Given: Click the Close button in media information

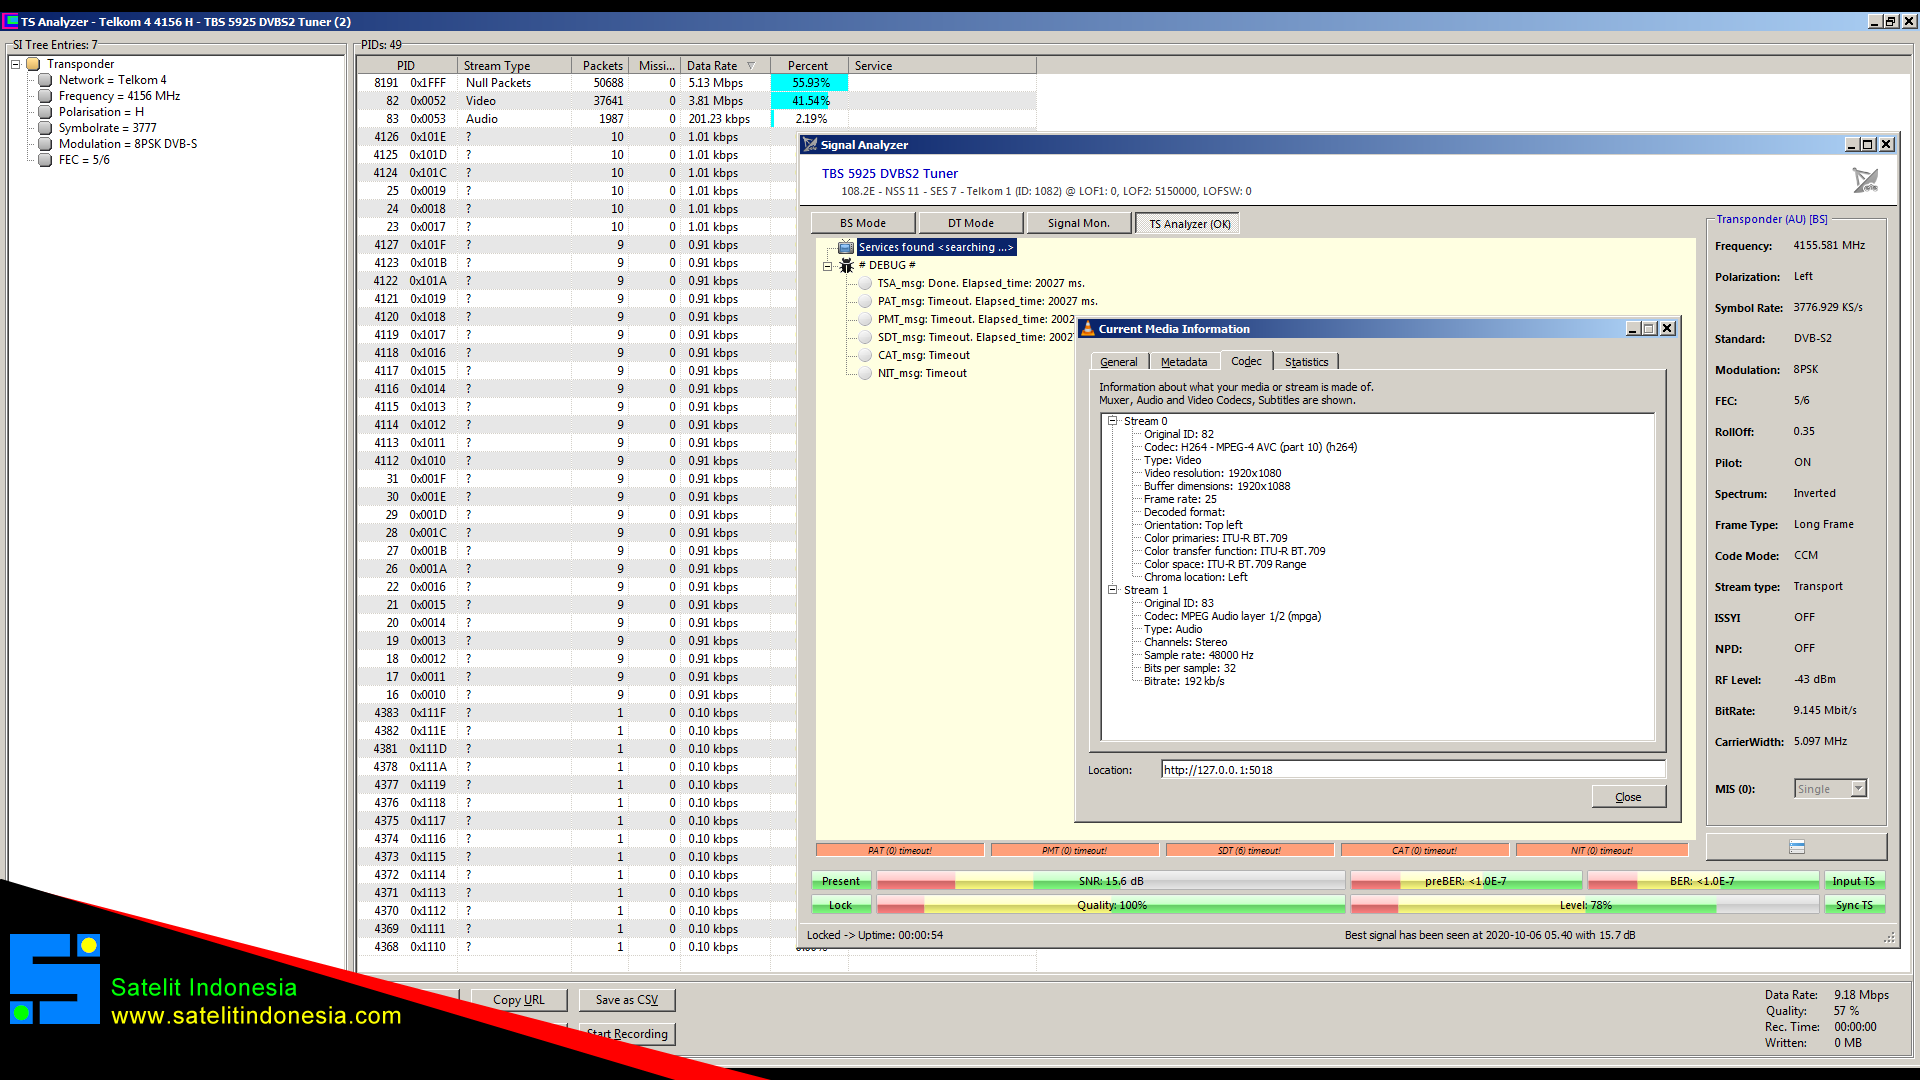Looking at the screenshot, I should pos(1628,797).
